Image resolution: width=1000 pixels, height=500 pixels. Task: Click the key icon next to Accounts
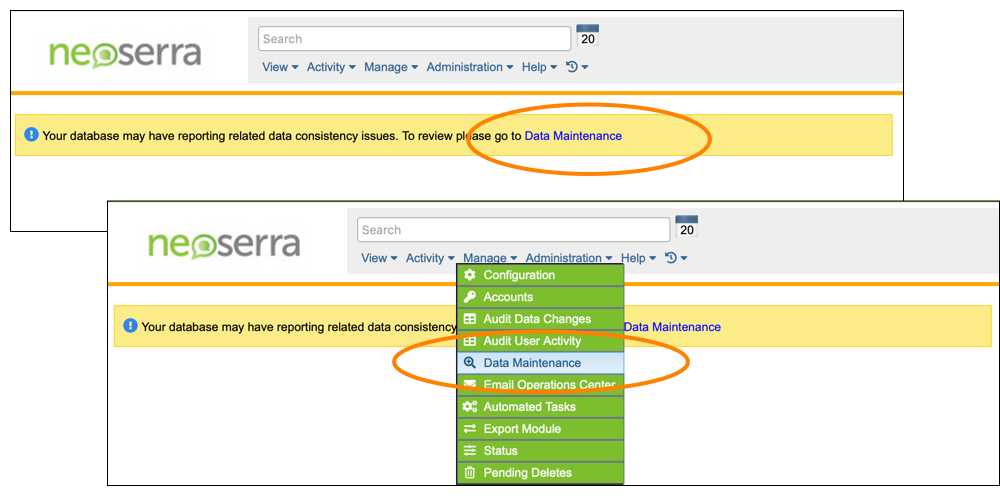470,297
